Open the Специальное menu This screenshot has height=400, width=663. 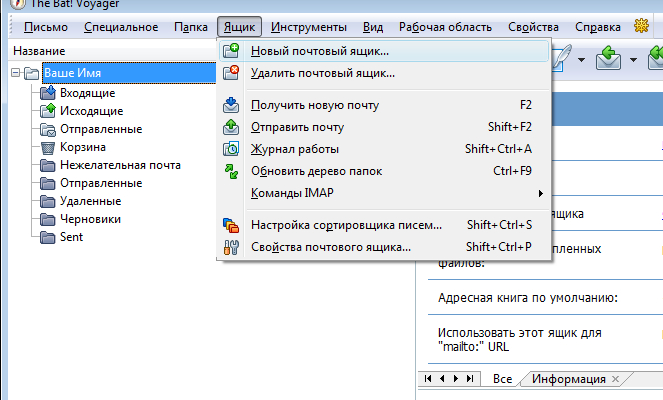pyautogui.click(x=121, y=27)
